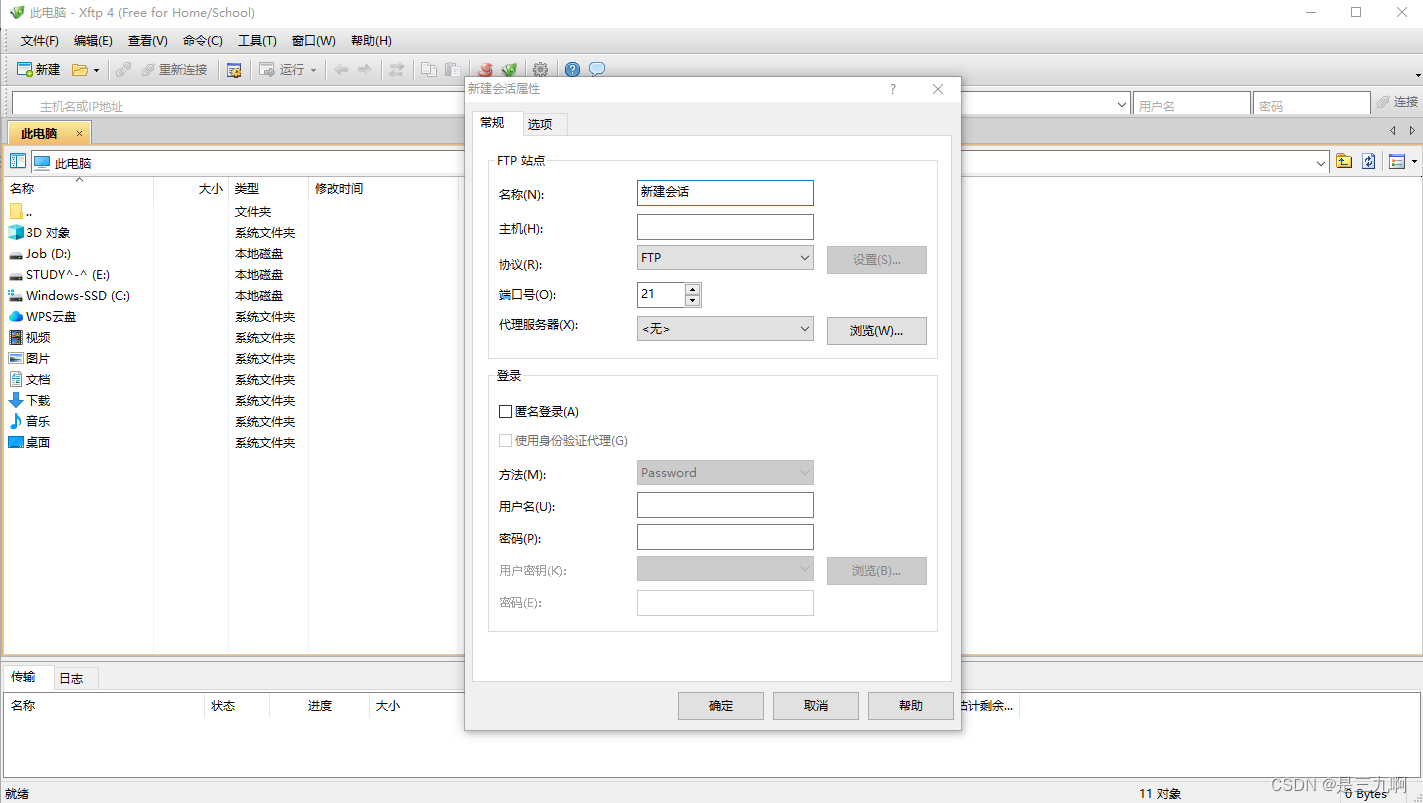Enable the 匿名登录 anonymous login checkbox

tap(505, 411)
